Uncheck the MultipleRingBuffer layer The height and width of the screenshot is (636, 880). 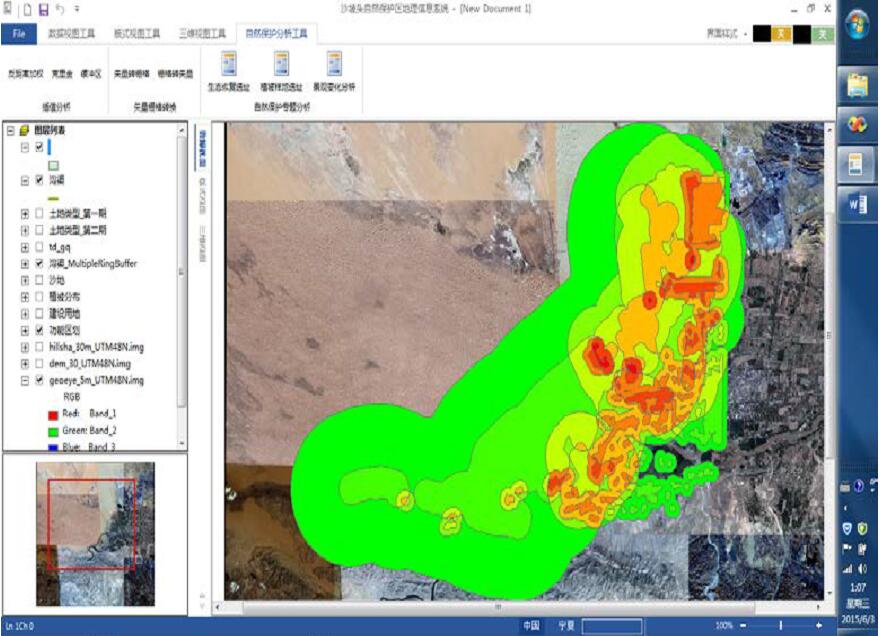(39, 263)
